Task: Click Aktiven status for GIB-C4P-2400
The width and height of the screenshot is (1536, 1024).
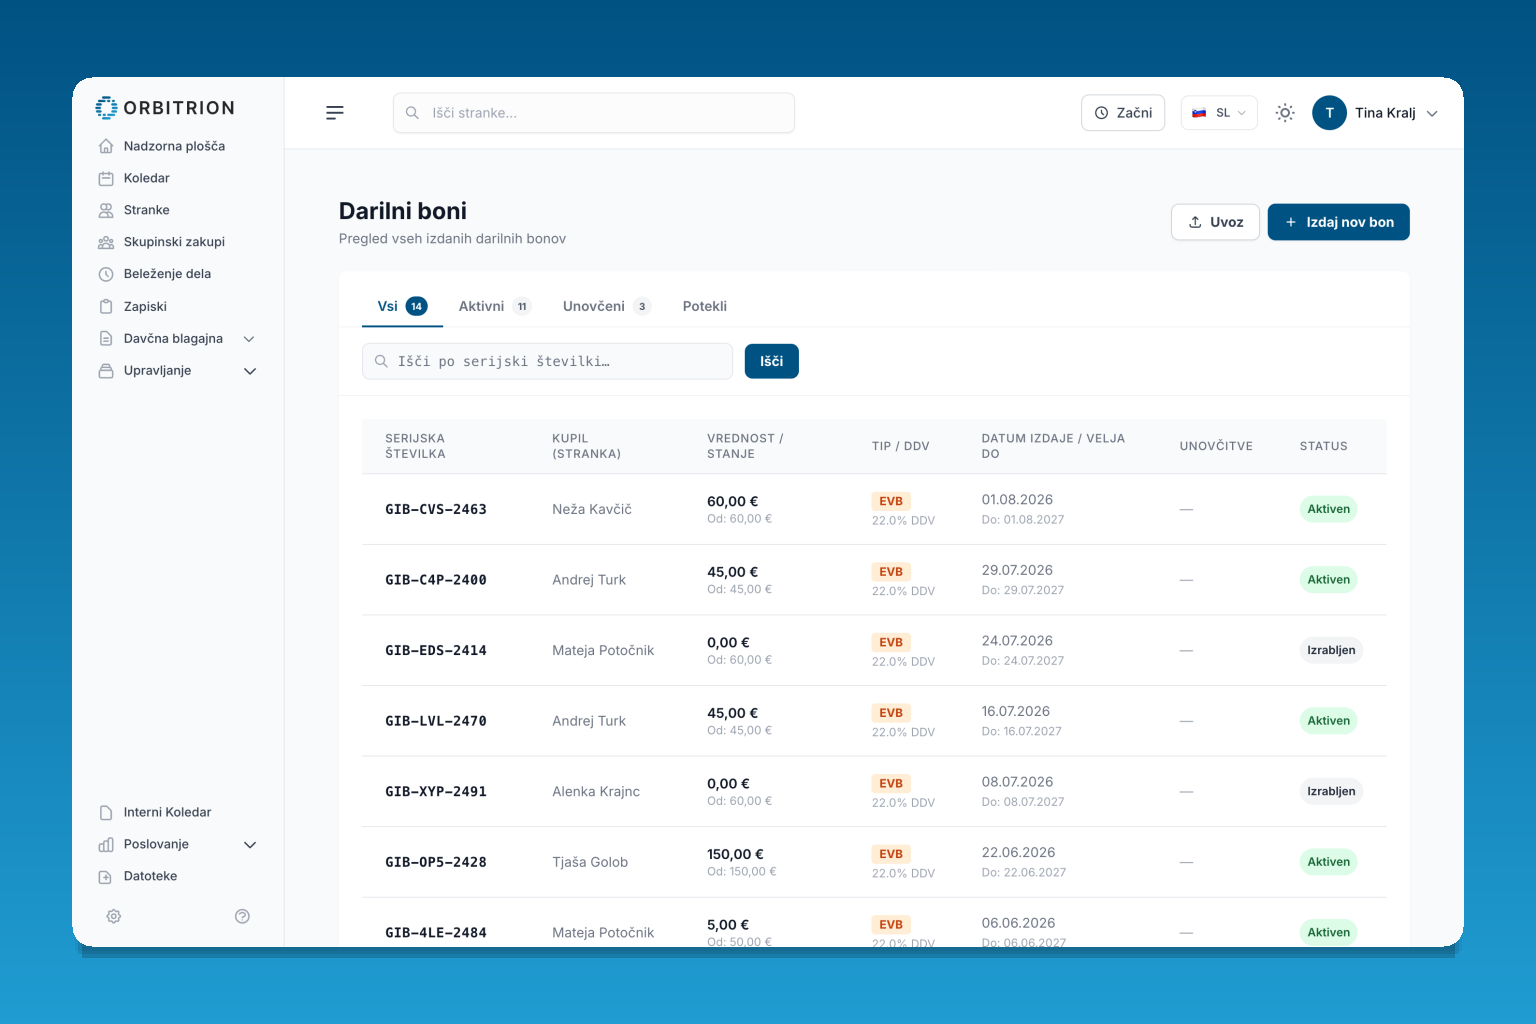Action: click(1328, 580)
